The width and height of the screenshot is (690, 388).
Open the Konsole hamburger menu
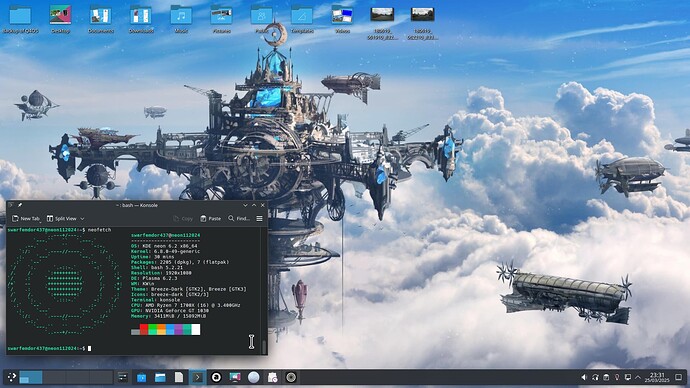pyautogui.click(x=260, y=219)
